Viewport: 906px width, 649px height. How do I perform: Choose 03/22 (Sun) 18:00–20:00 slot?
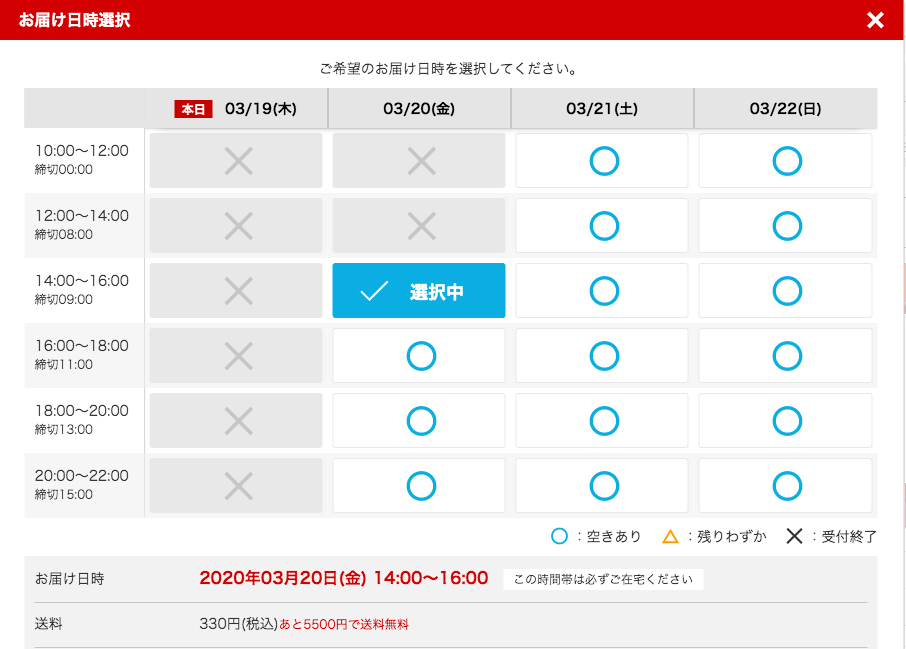[786, 421]
